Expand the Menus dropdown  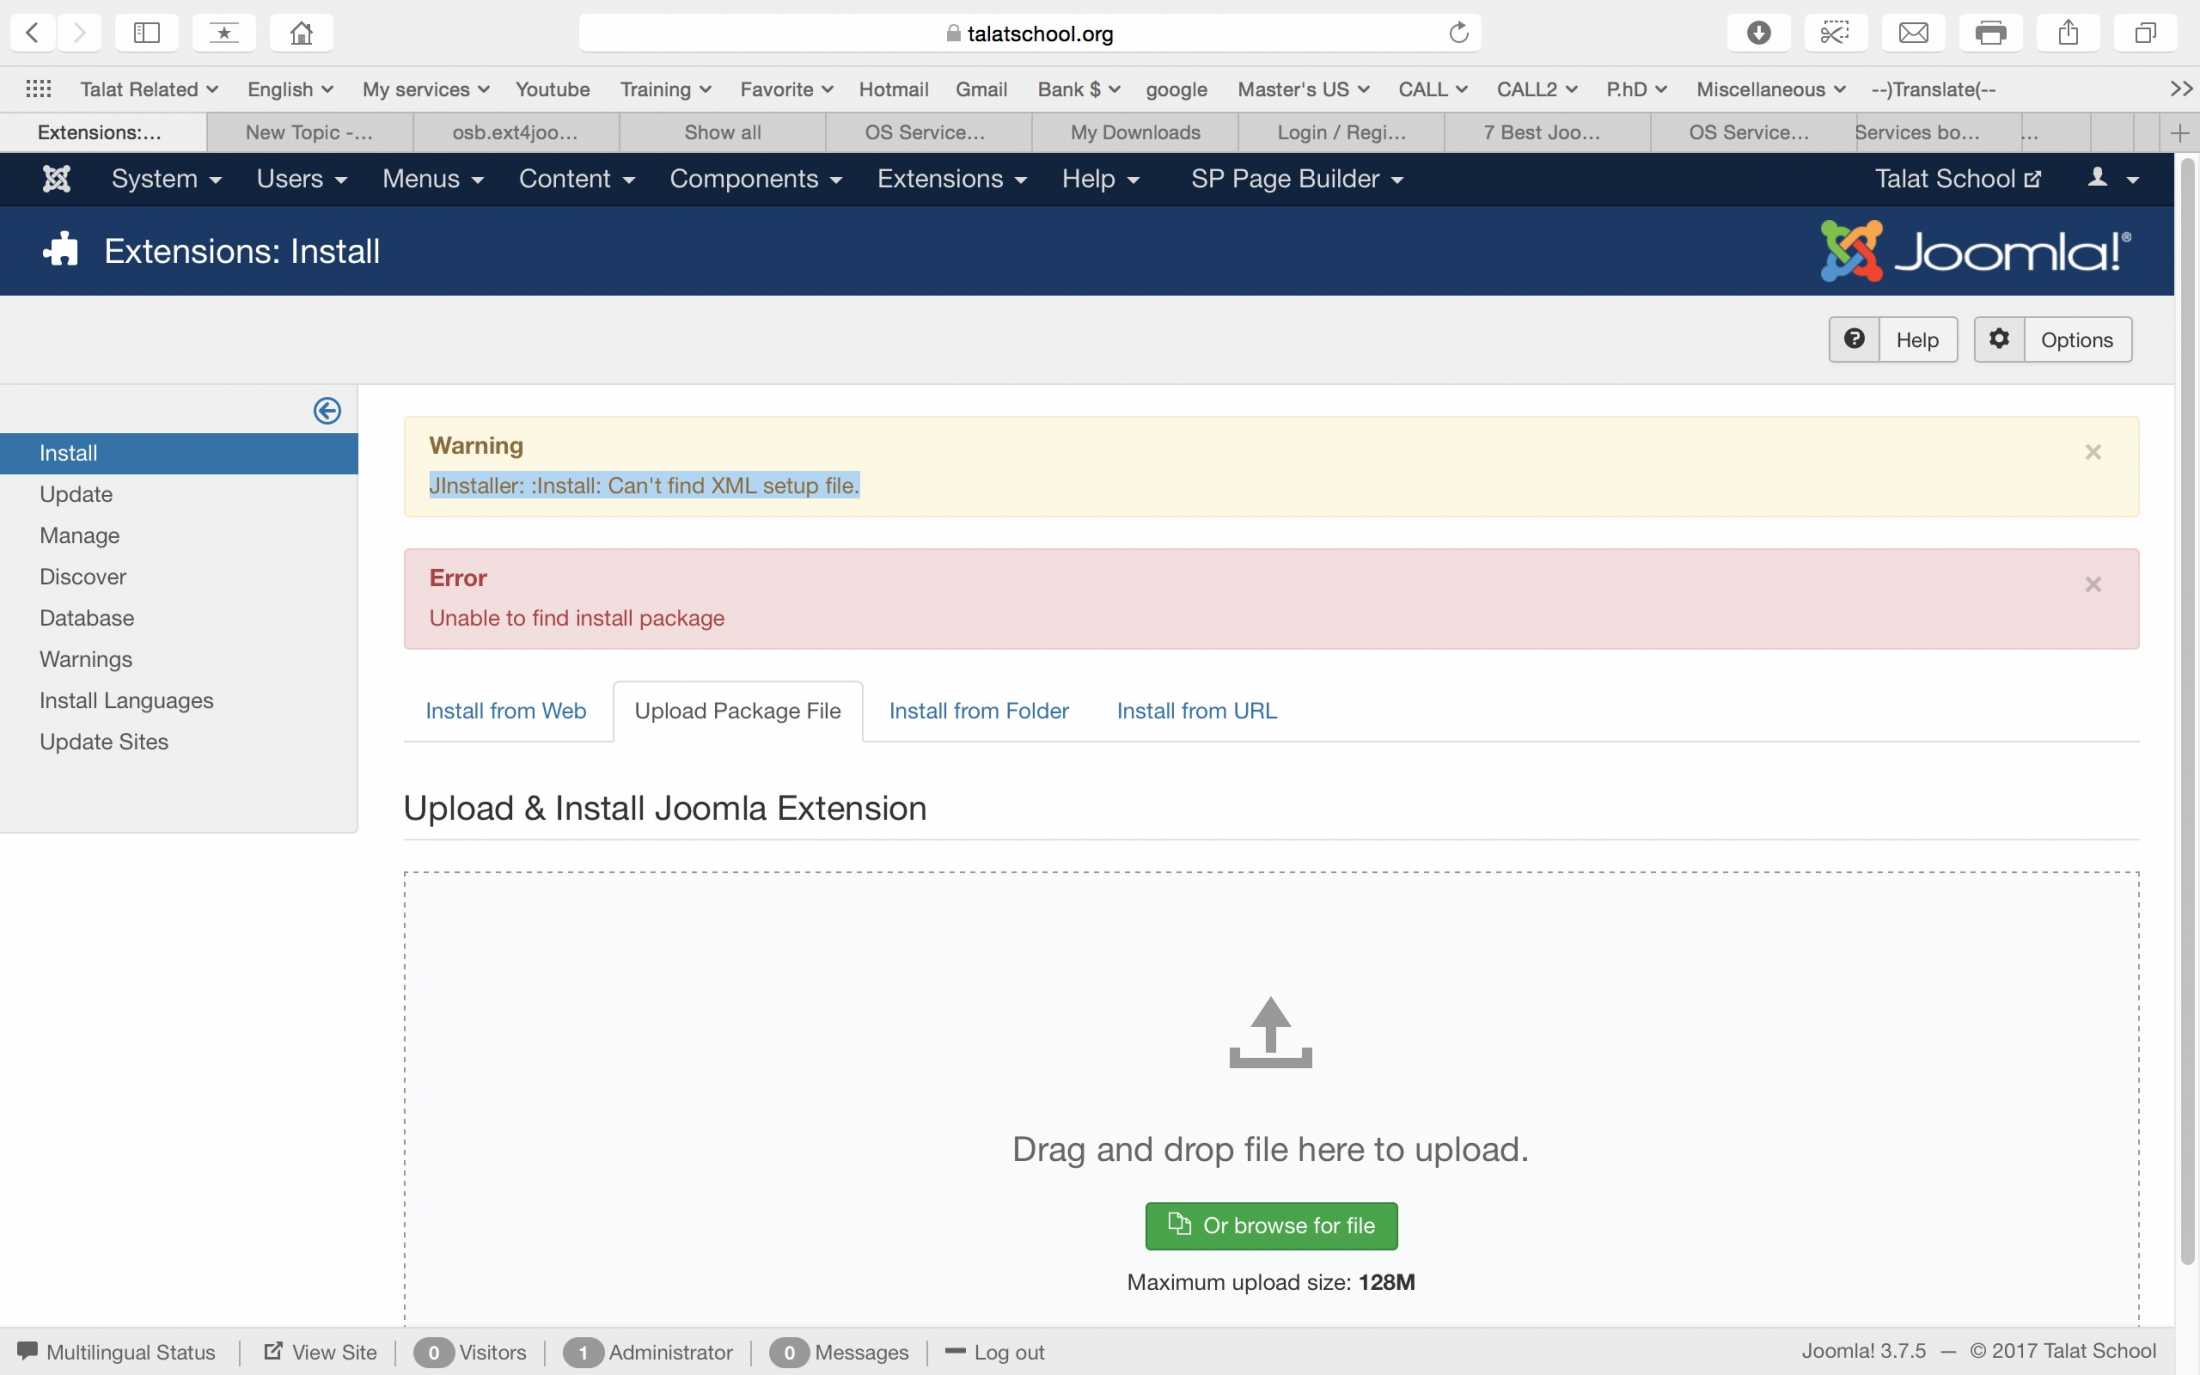[432, 179]
